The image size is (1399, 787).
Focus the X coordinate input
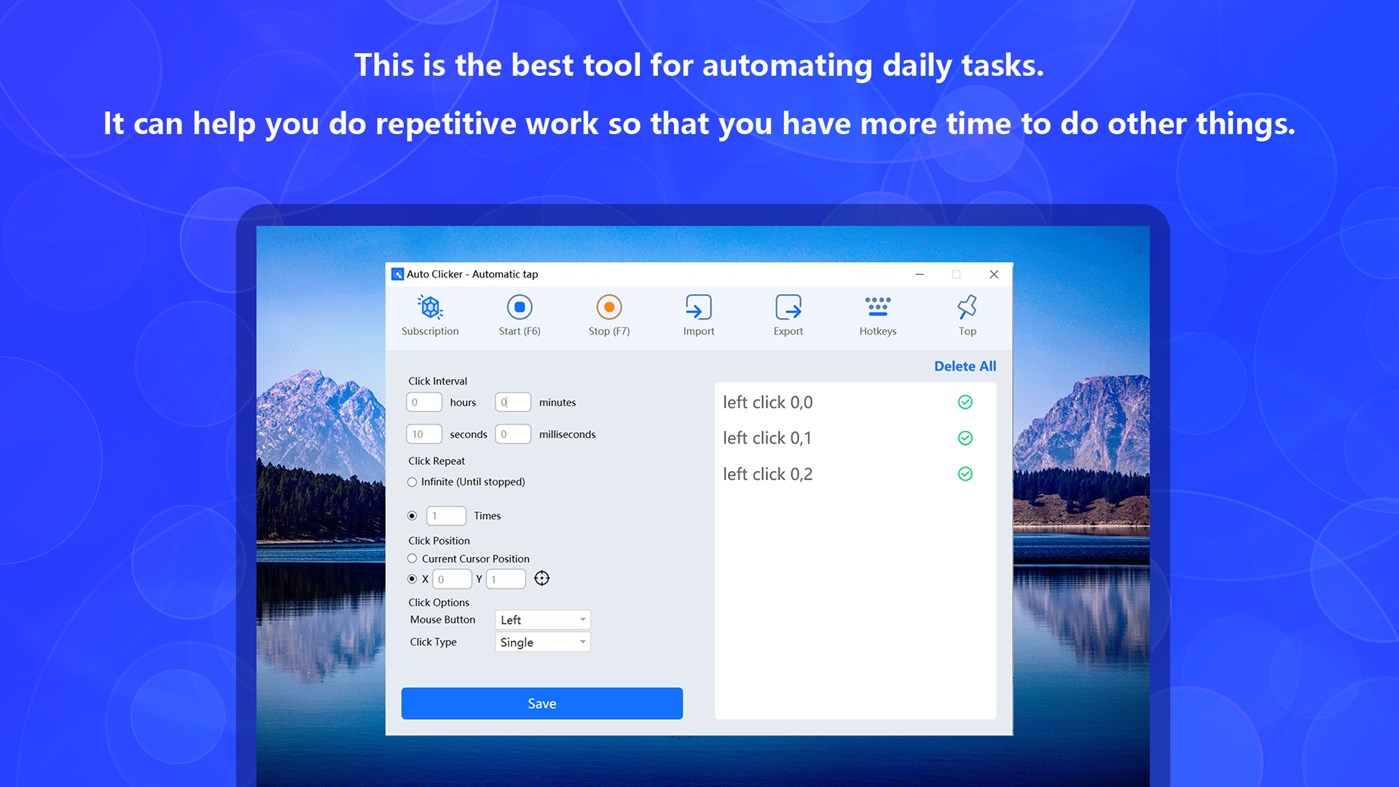click(452, 579)
